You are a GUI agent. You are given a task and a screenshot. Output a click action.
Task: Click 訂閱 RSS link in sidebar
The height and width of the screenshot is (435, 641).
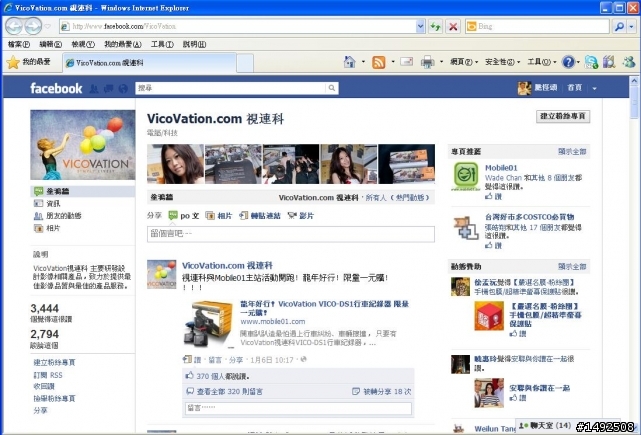[x=48, y=375]
